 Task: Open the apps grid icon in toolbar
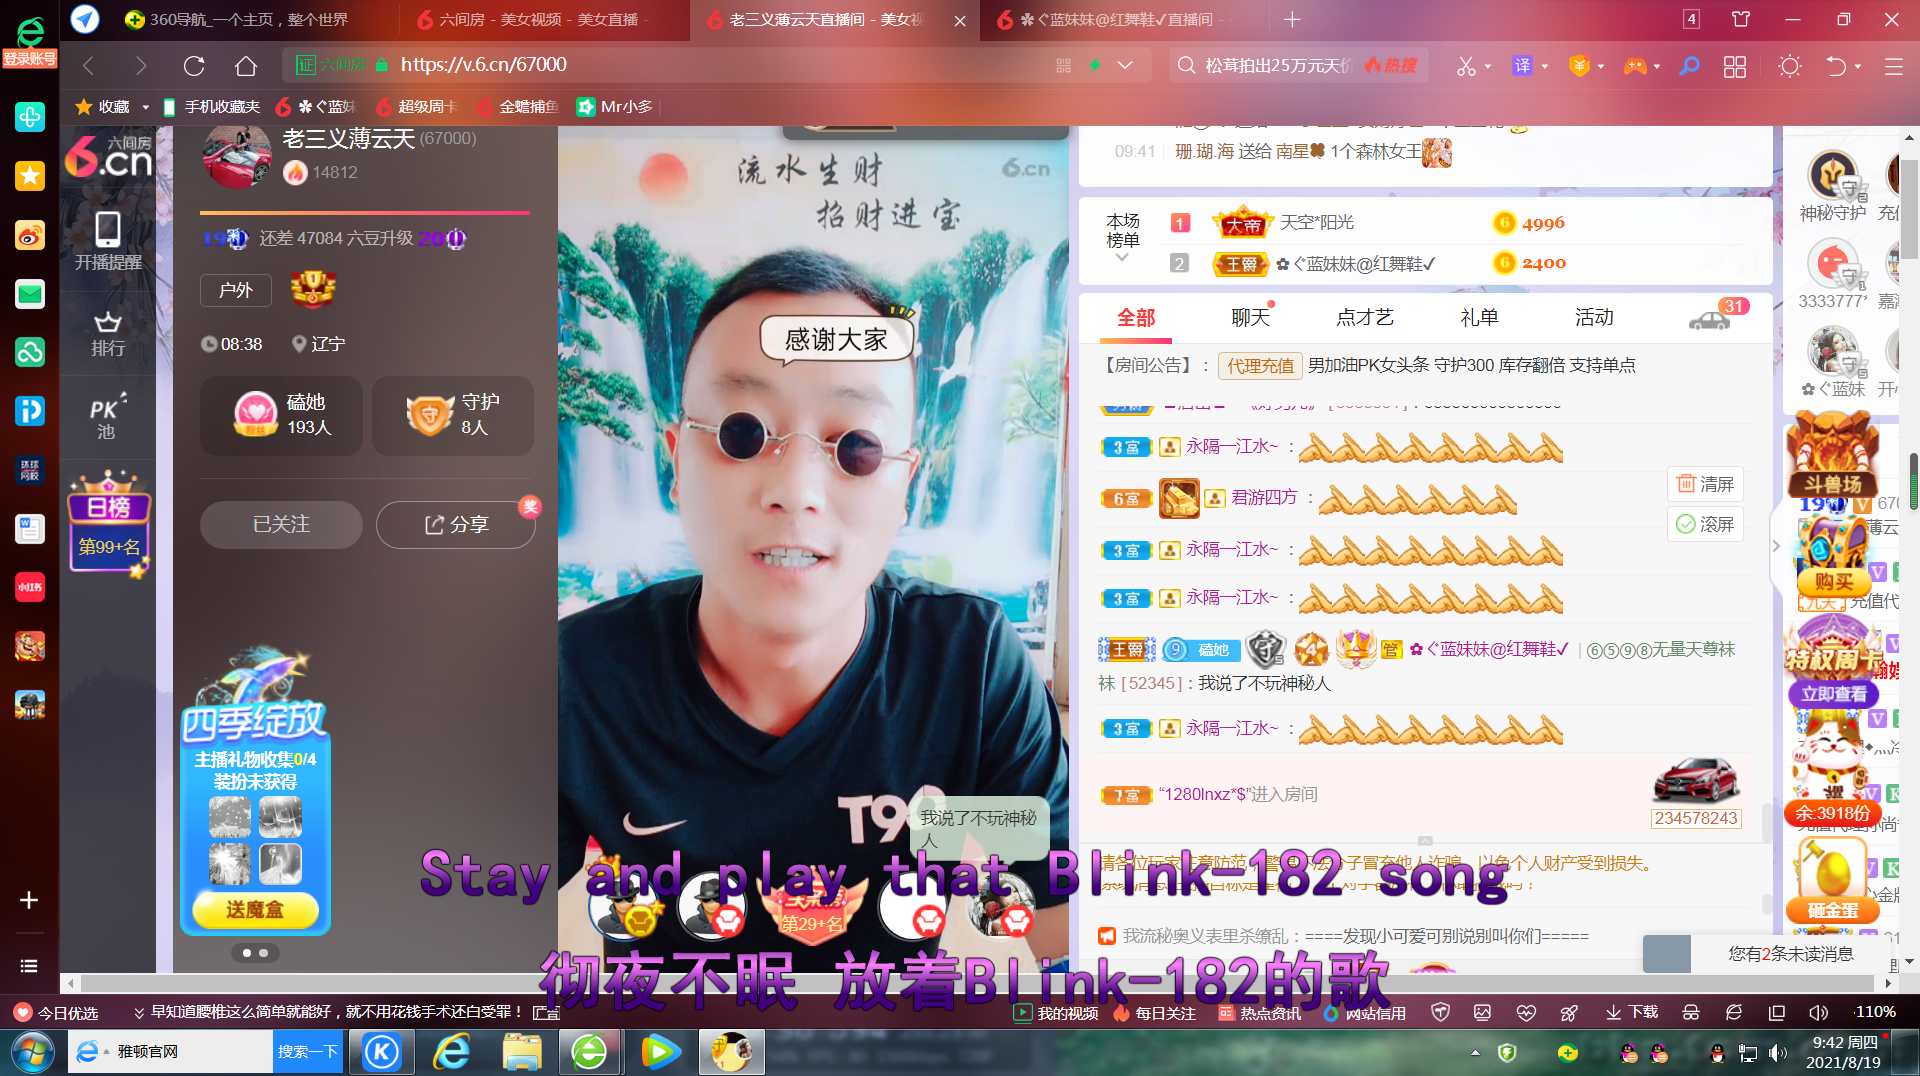(x=1735, y=66)
